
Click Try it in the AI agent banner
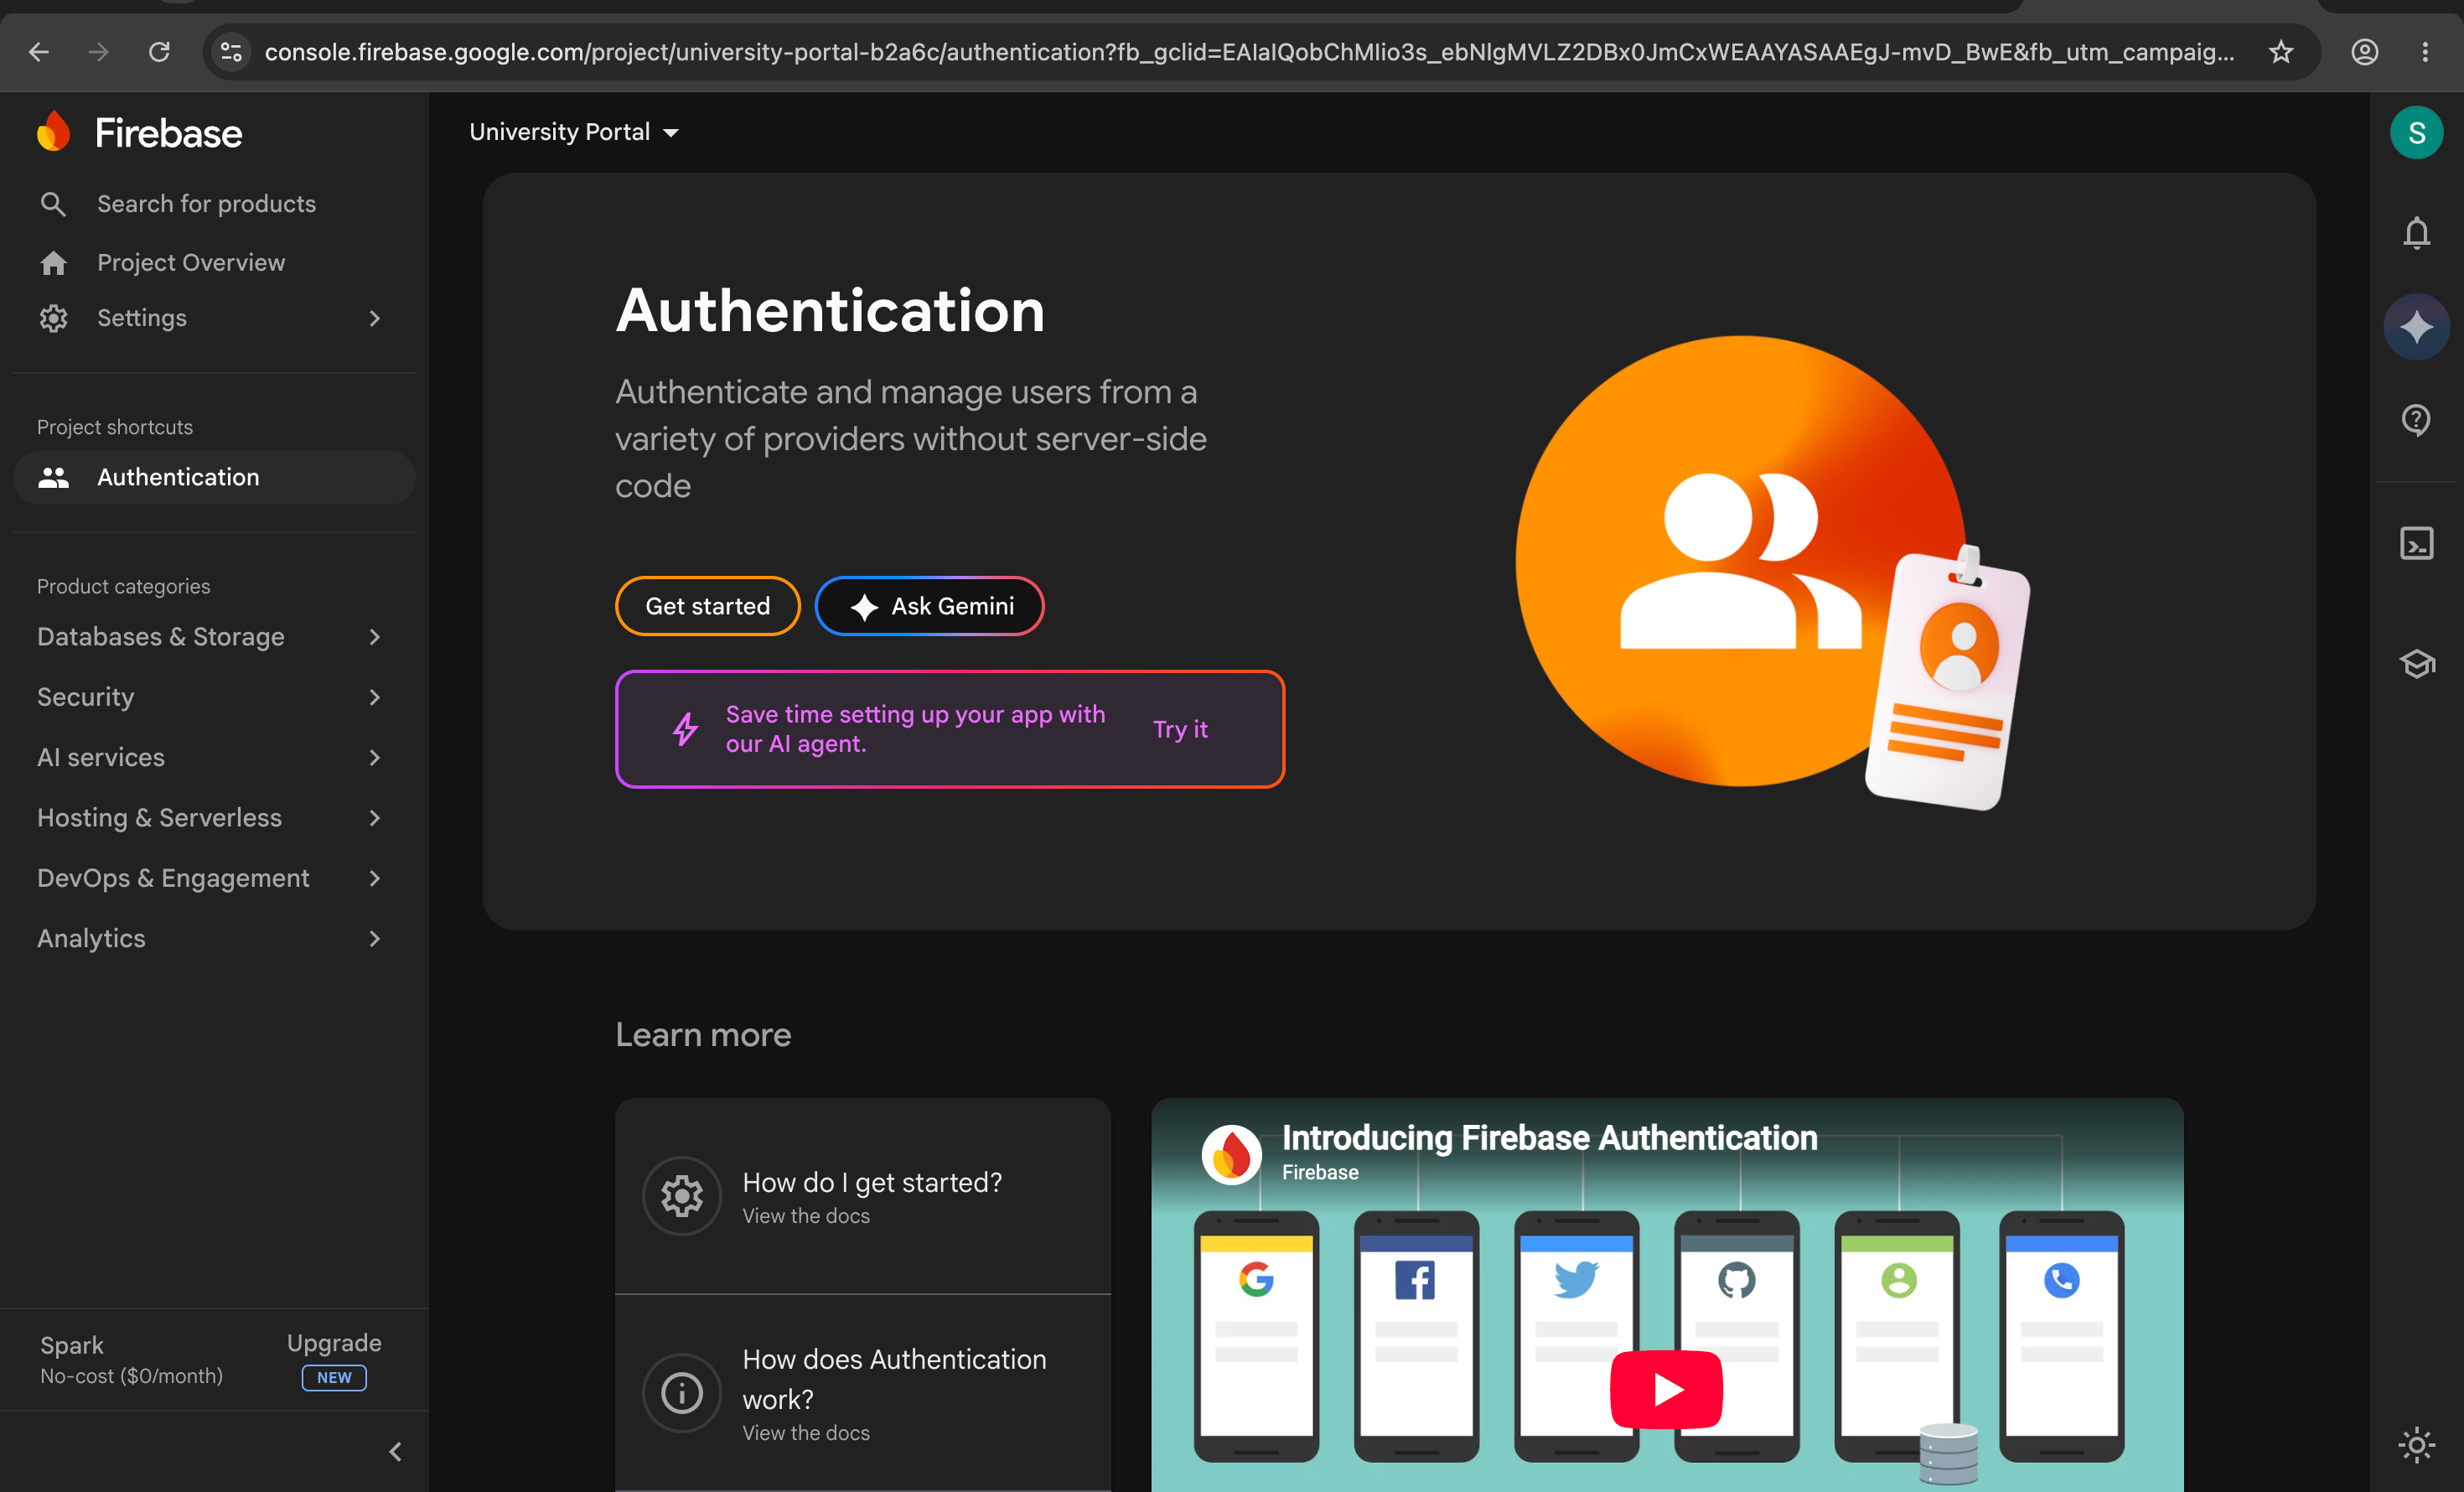point(1180,729)
